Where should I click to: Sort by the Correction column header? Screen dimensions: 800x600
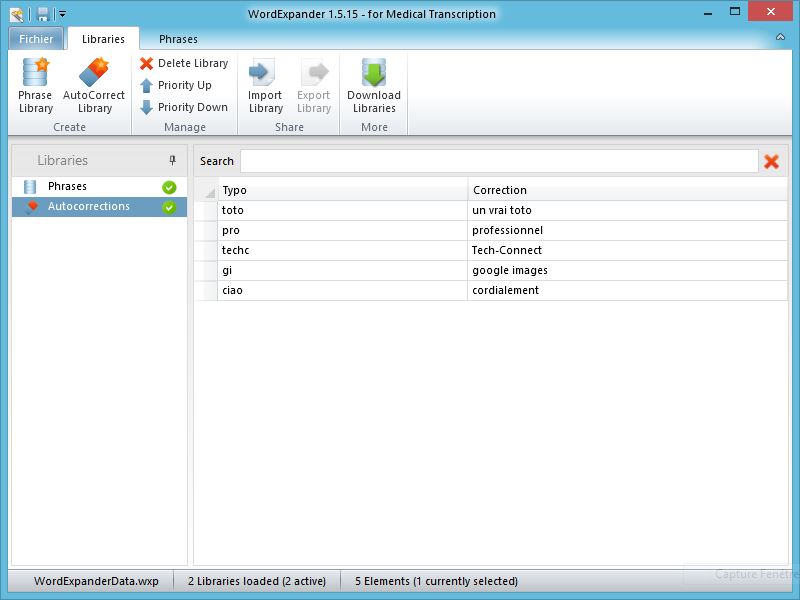tap(628, 190)
